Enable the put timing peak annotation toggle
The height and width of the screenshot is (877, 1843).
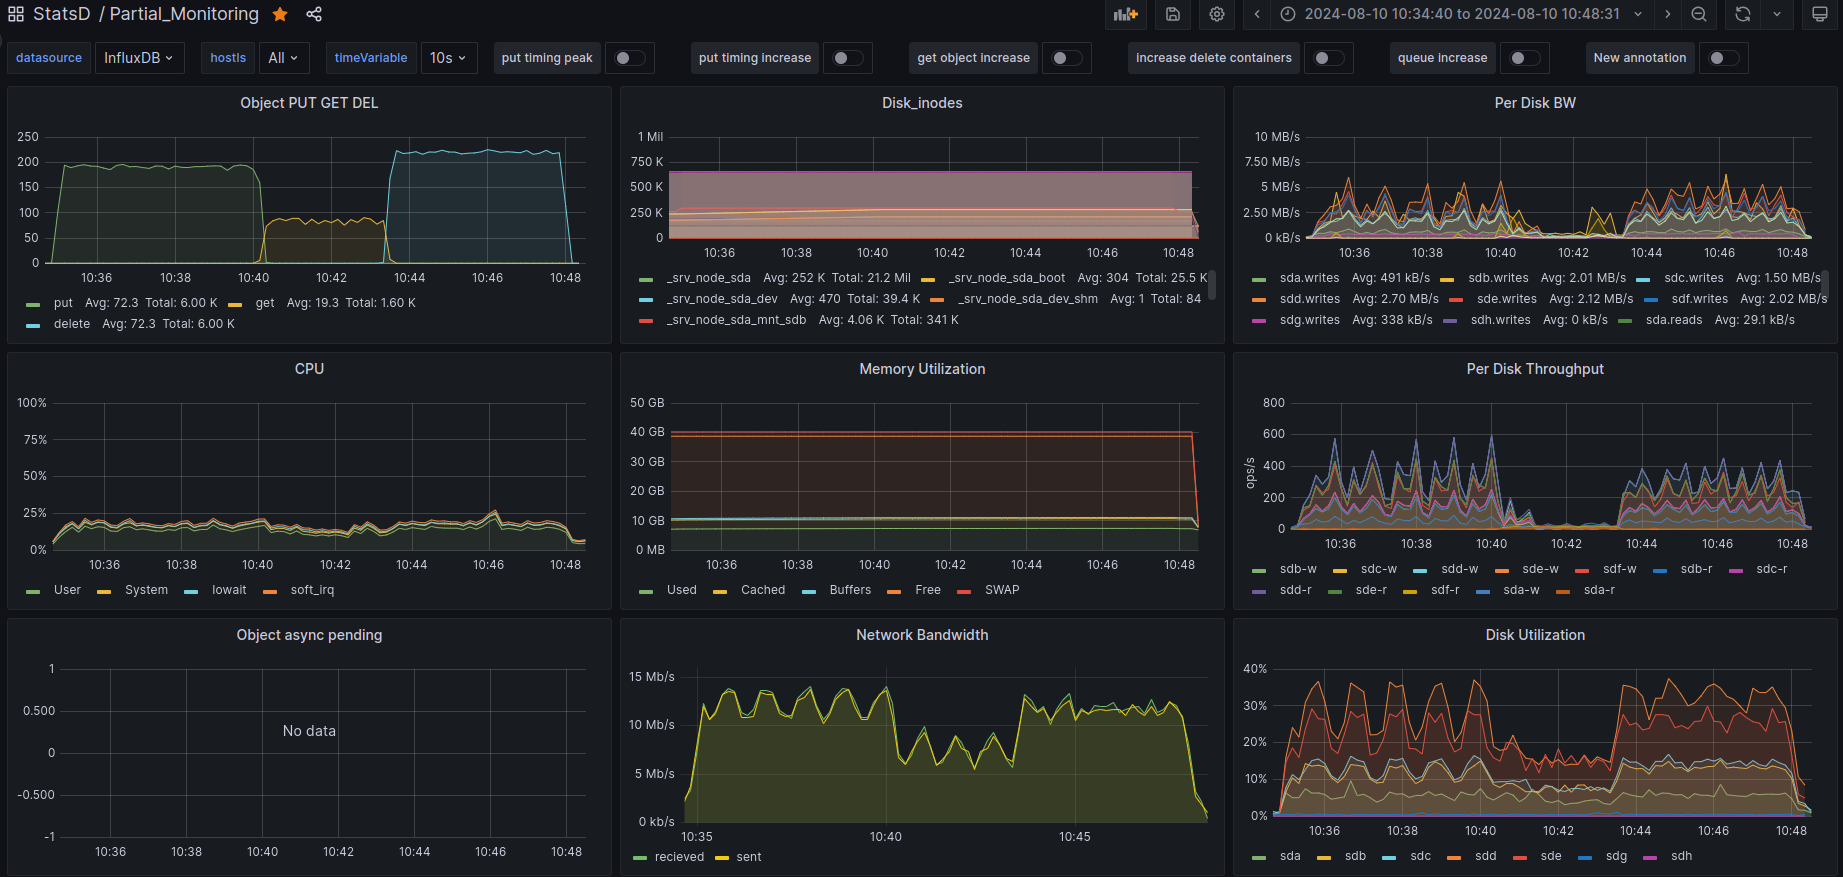(629, 58)
